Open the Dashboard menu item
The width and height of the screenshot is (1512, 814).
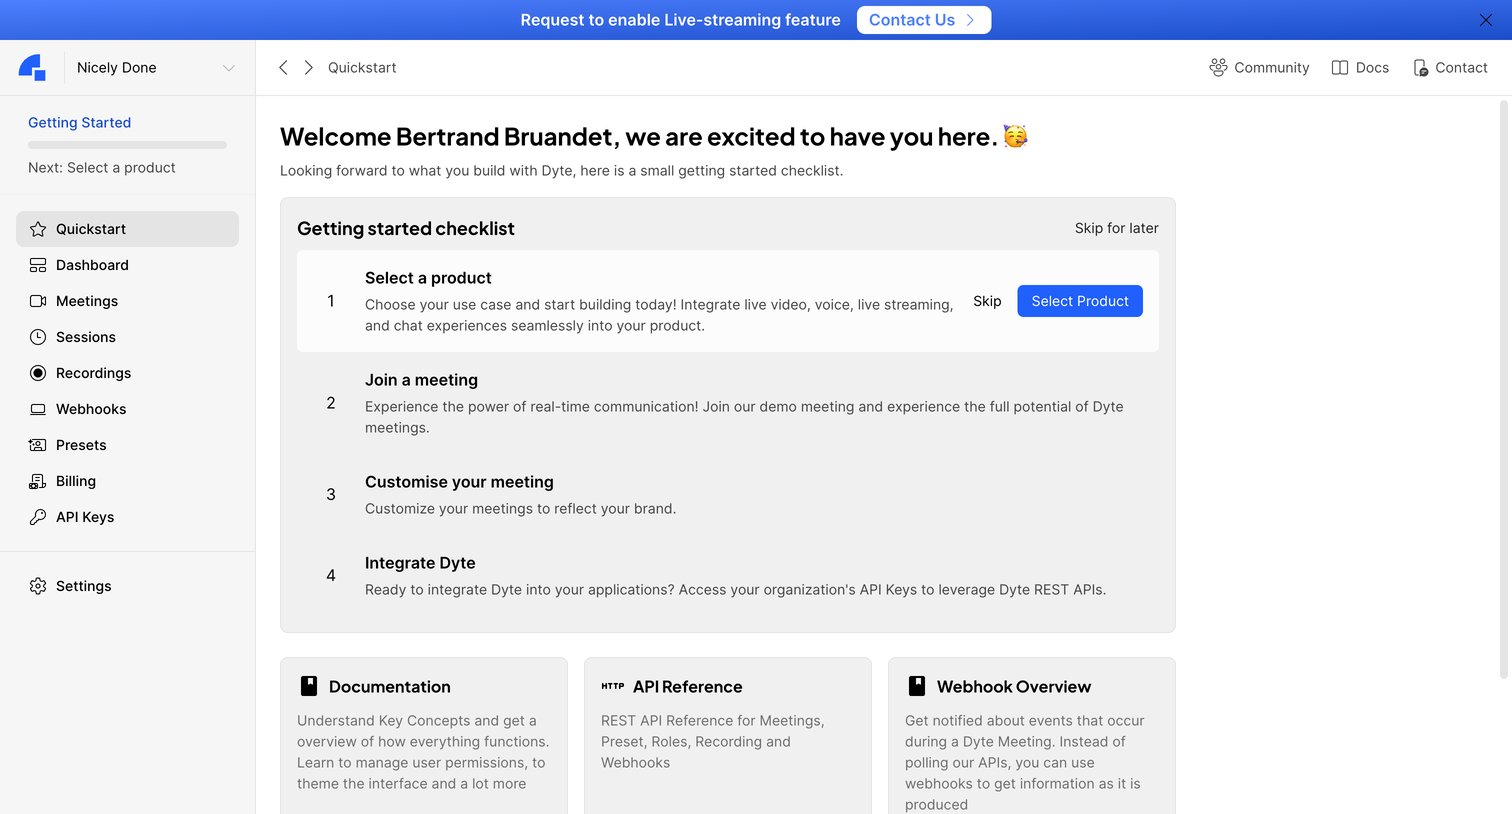(x=127, y=265)
